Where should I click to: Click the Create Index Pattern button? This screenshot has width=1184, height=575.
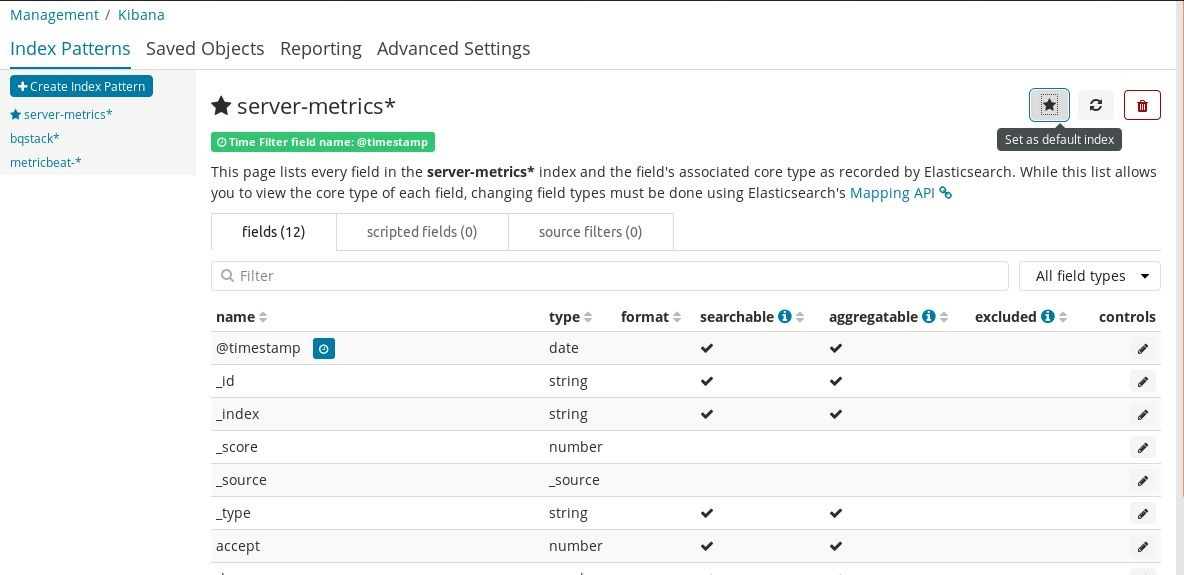click(81, 87)
